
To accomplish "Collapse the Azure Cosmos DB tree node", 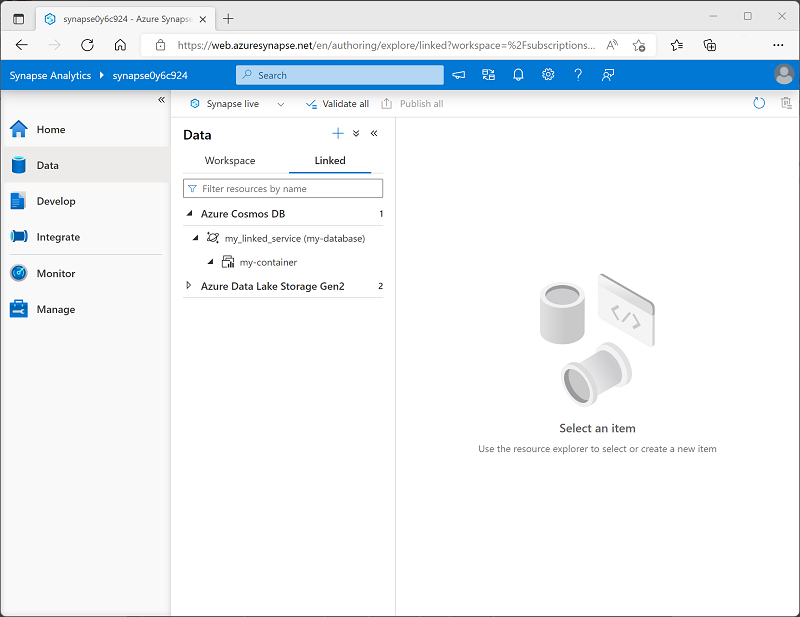I will click(189, 213).
